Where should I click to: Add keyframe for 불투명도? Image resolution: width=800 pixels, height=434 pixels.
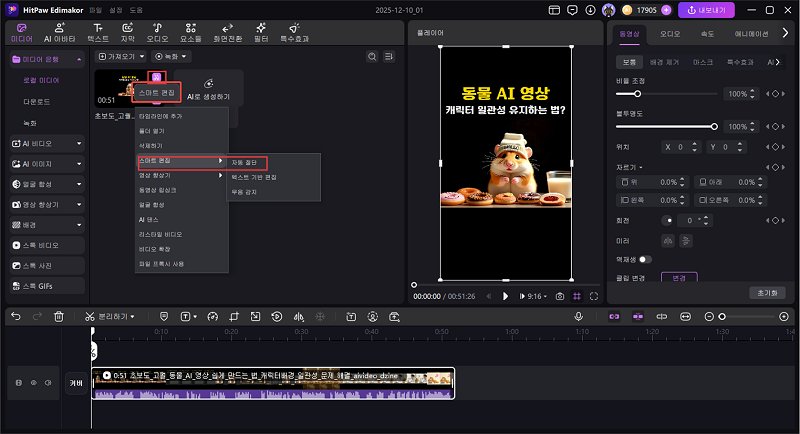point(776,126)
